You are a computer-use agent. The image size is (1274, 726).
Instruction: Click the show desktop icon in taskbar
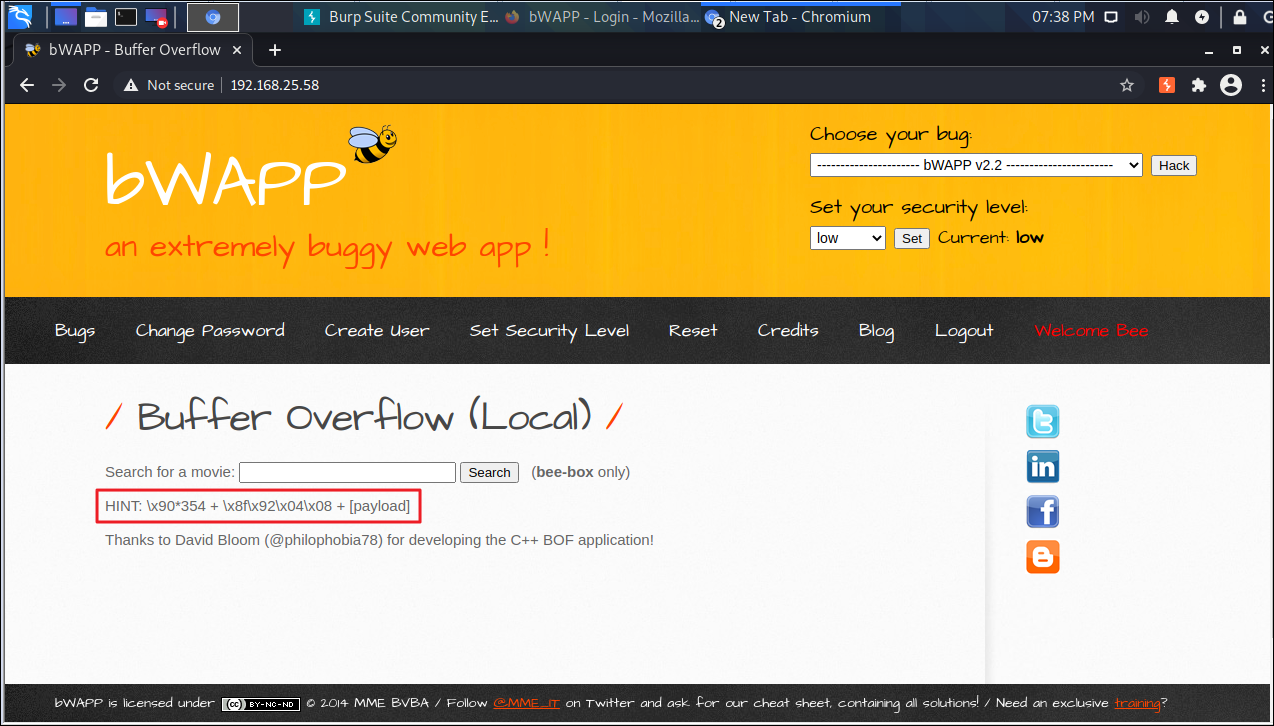pyautogui.click(x=66, y=16)
